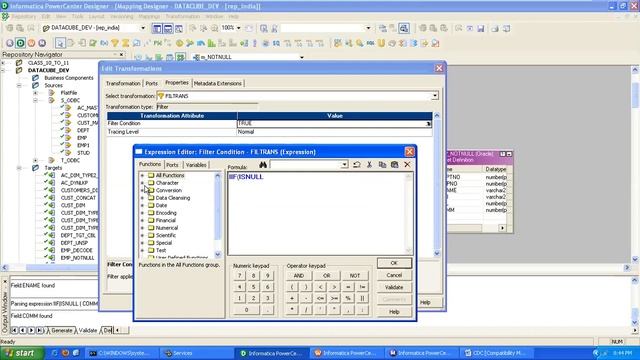
Task: Click the save disk icon in main toolbar
Action: click(x=481, y=28)
